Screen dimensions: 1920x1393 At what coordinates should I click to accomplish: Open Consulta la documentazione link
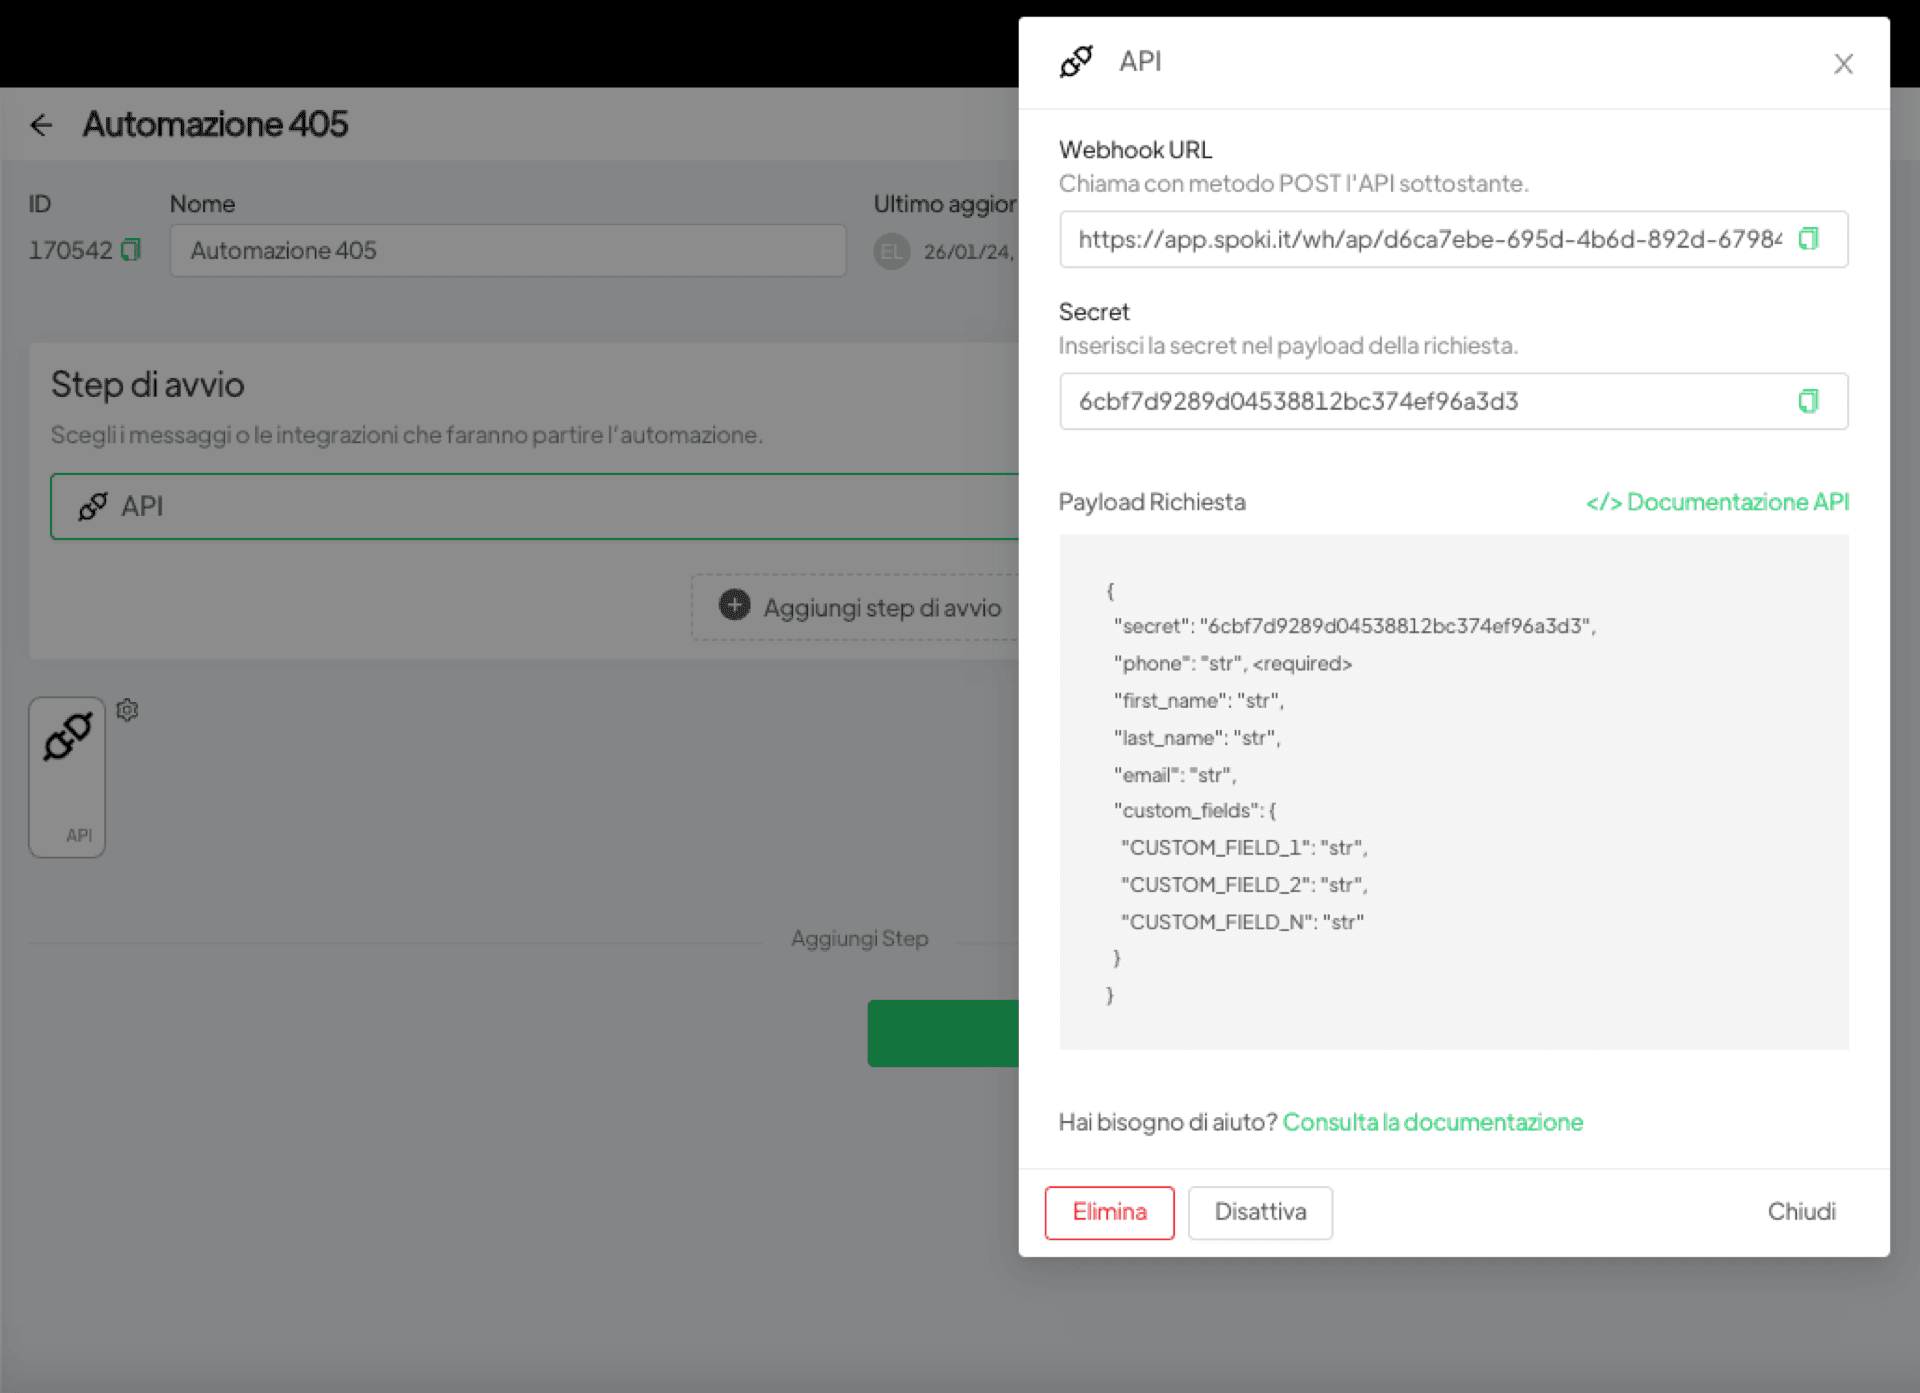[x=1432, y=1122]
